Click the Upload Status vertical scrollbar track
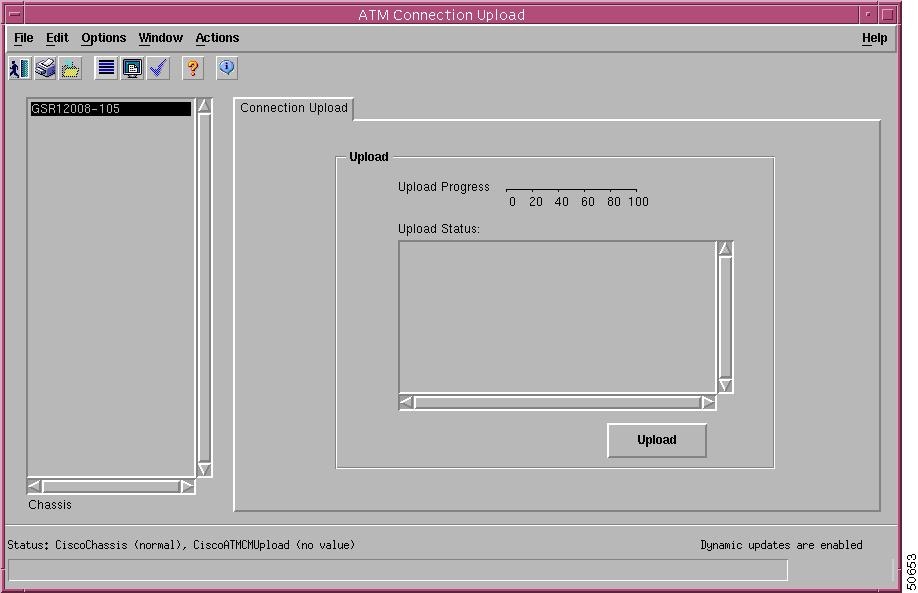Viewport: 918px width, 593px height. 725,317
